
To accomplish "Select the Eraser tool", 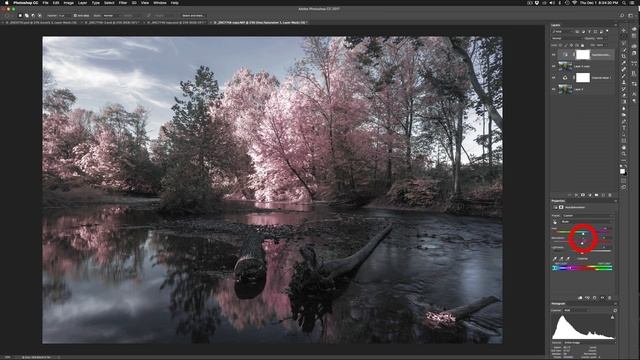I will point(624,95).
